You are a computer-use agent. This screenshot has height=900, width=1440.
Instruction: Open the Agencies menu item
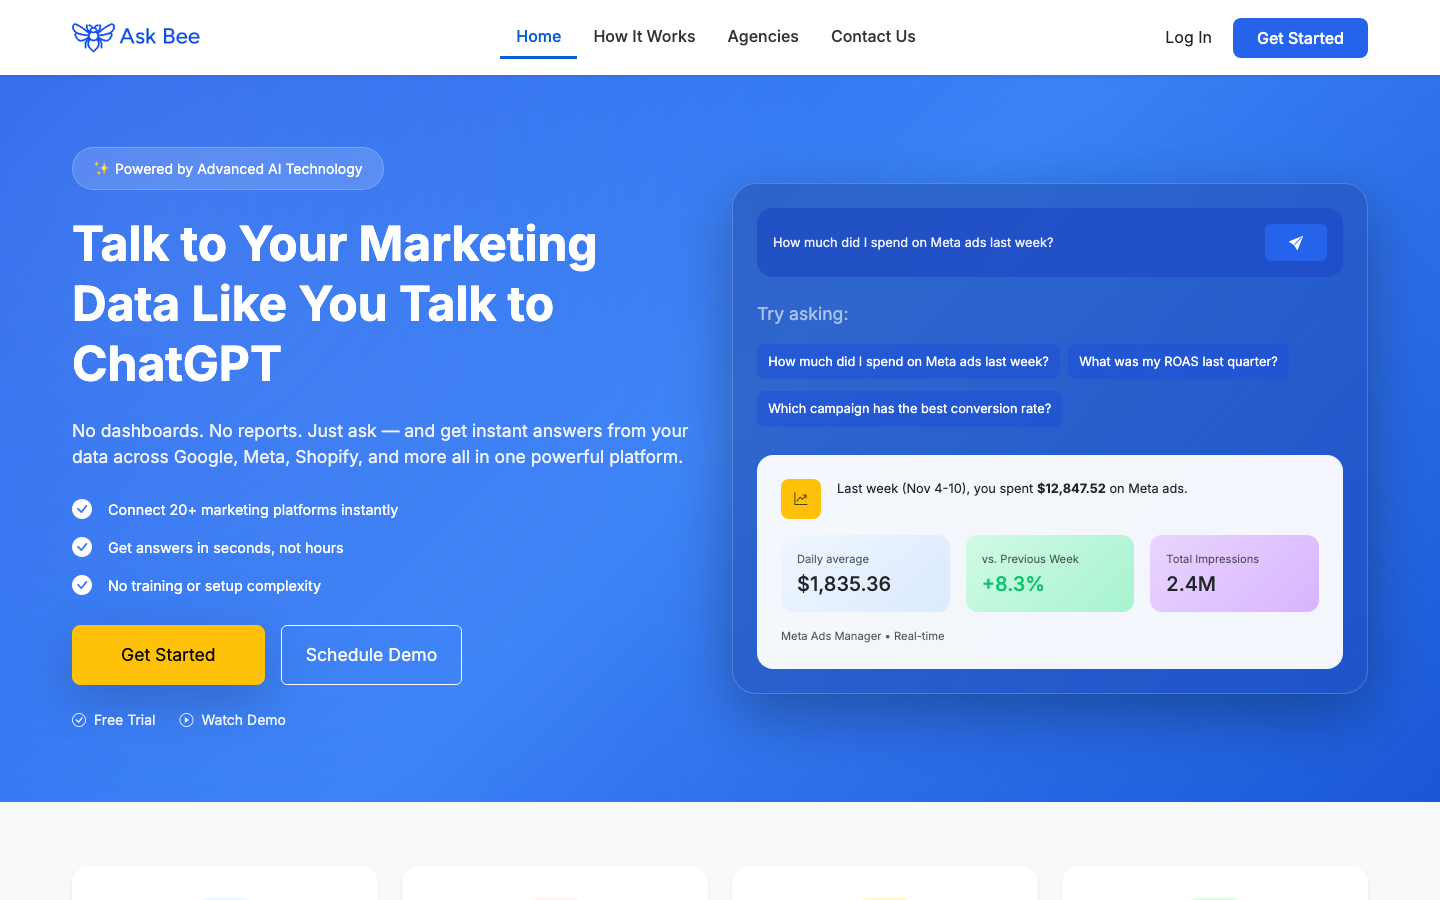click(763, 36)
